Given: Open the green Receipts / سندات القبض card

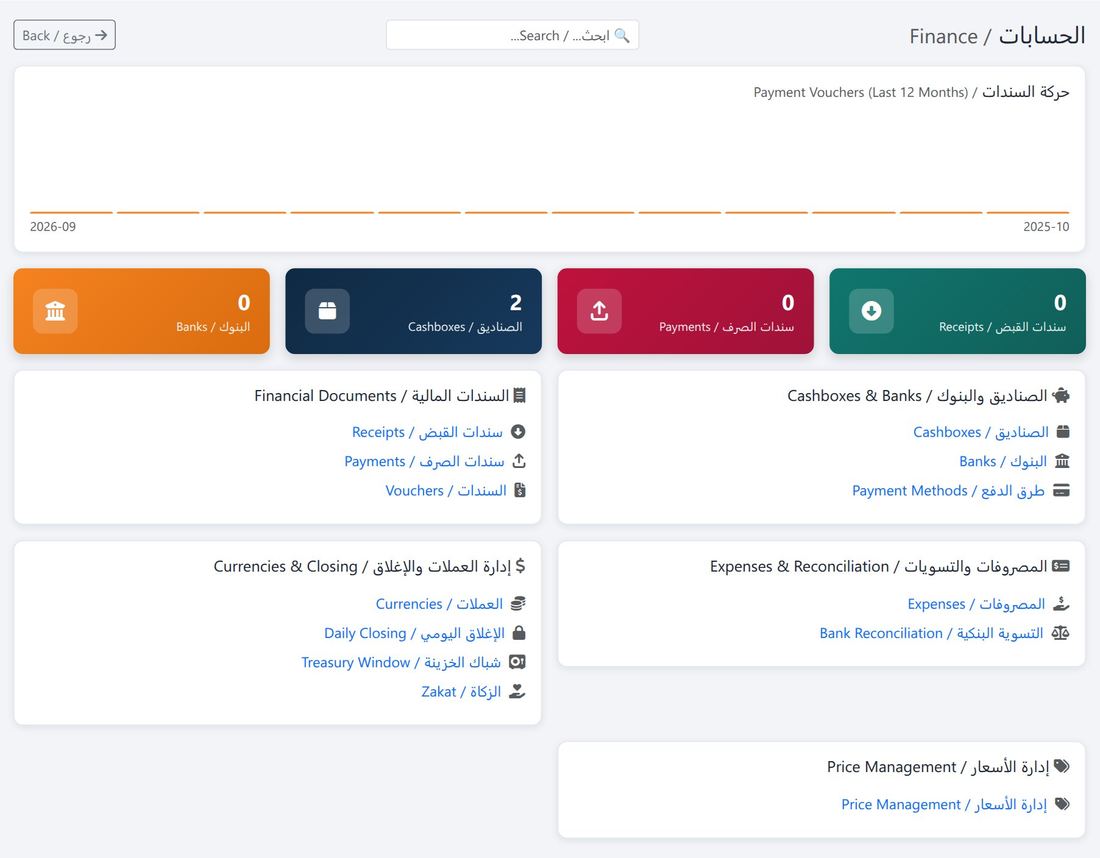Looking at the screenshot, I should [958, 311].
